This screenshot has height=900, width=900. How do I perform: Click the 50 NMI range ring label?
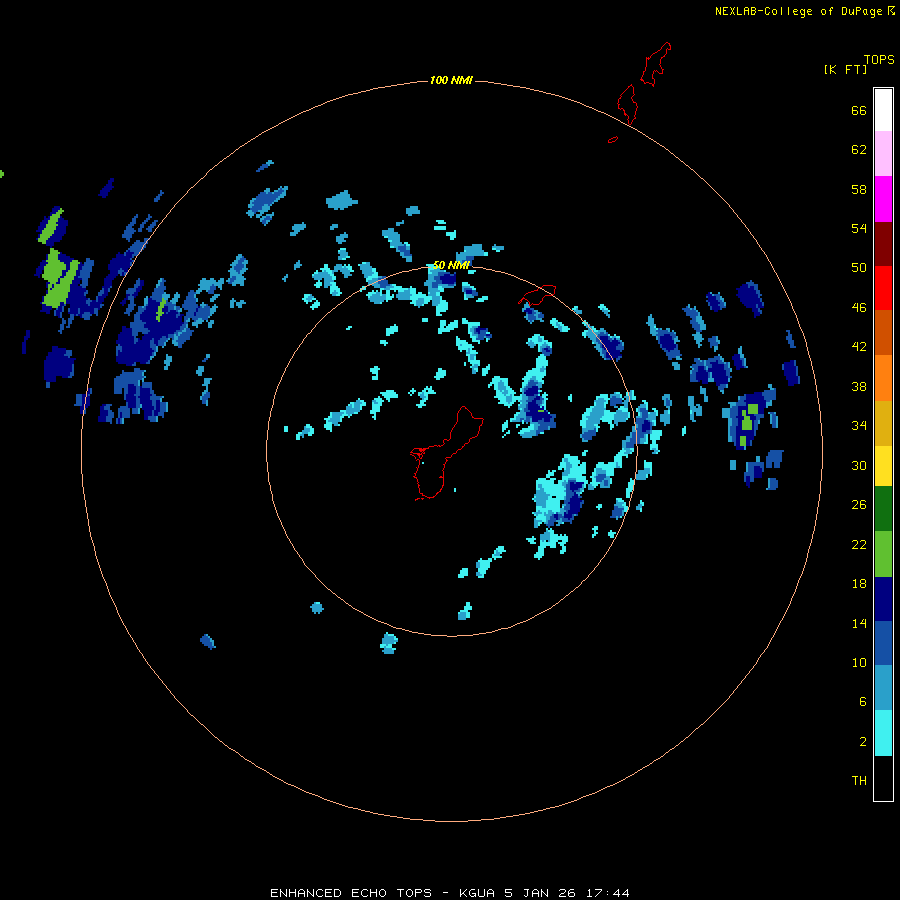(451, 265)
